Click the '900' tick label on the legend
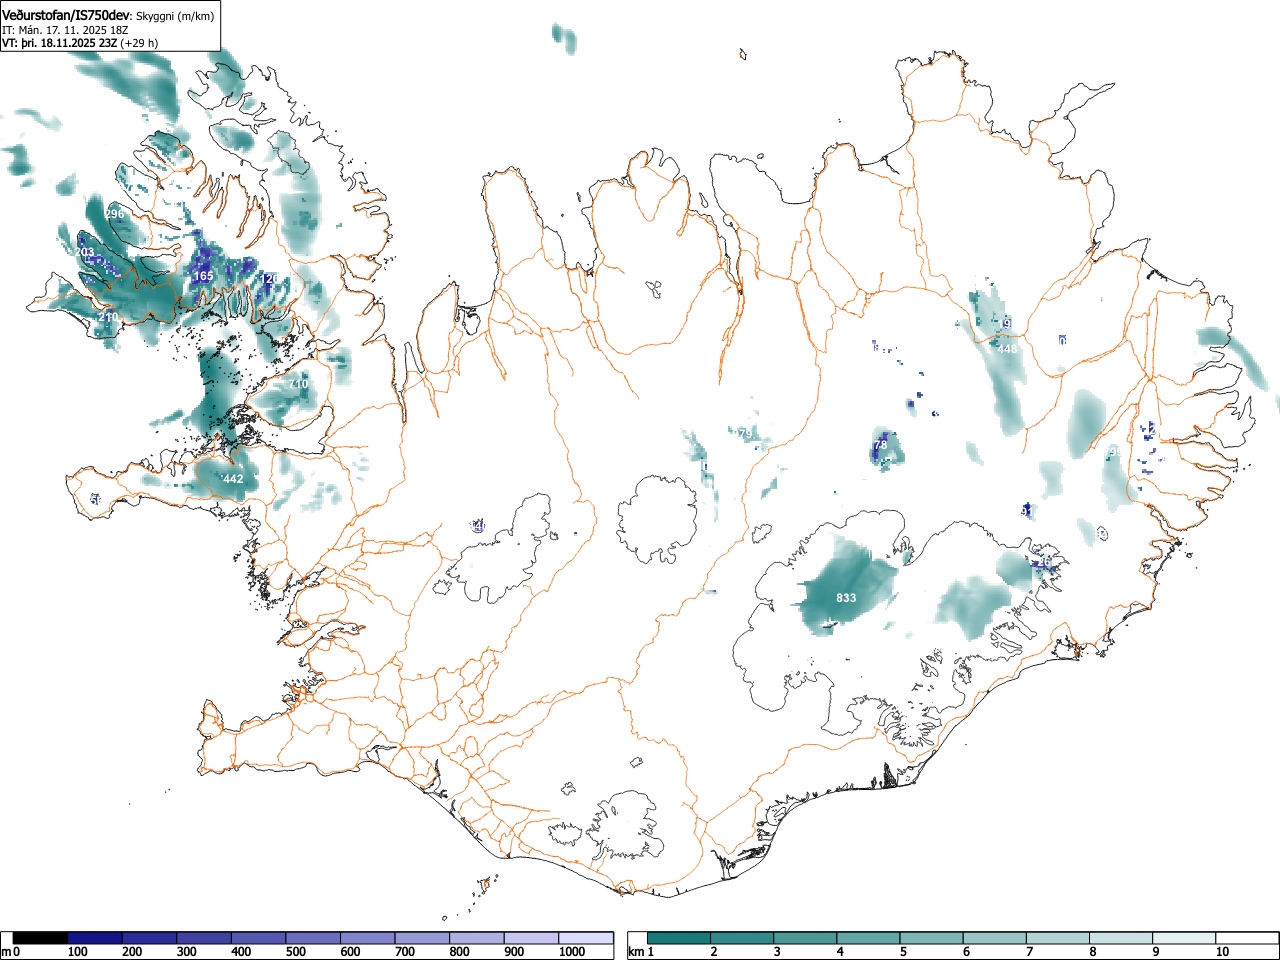This screenshot has width=1280, height=960. tap(515, 952)
